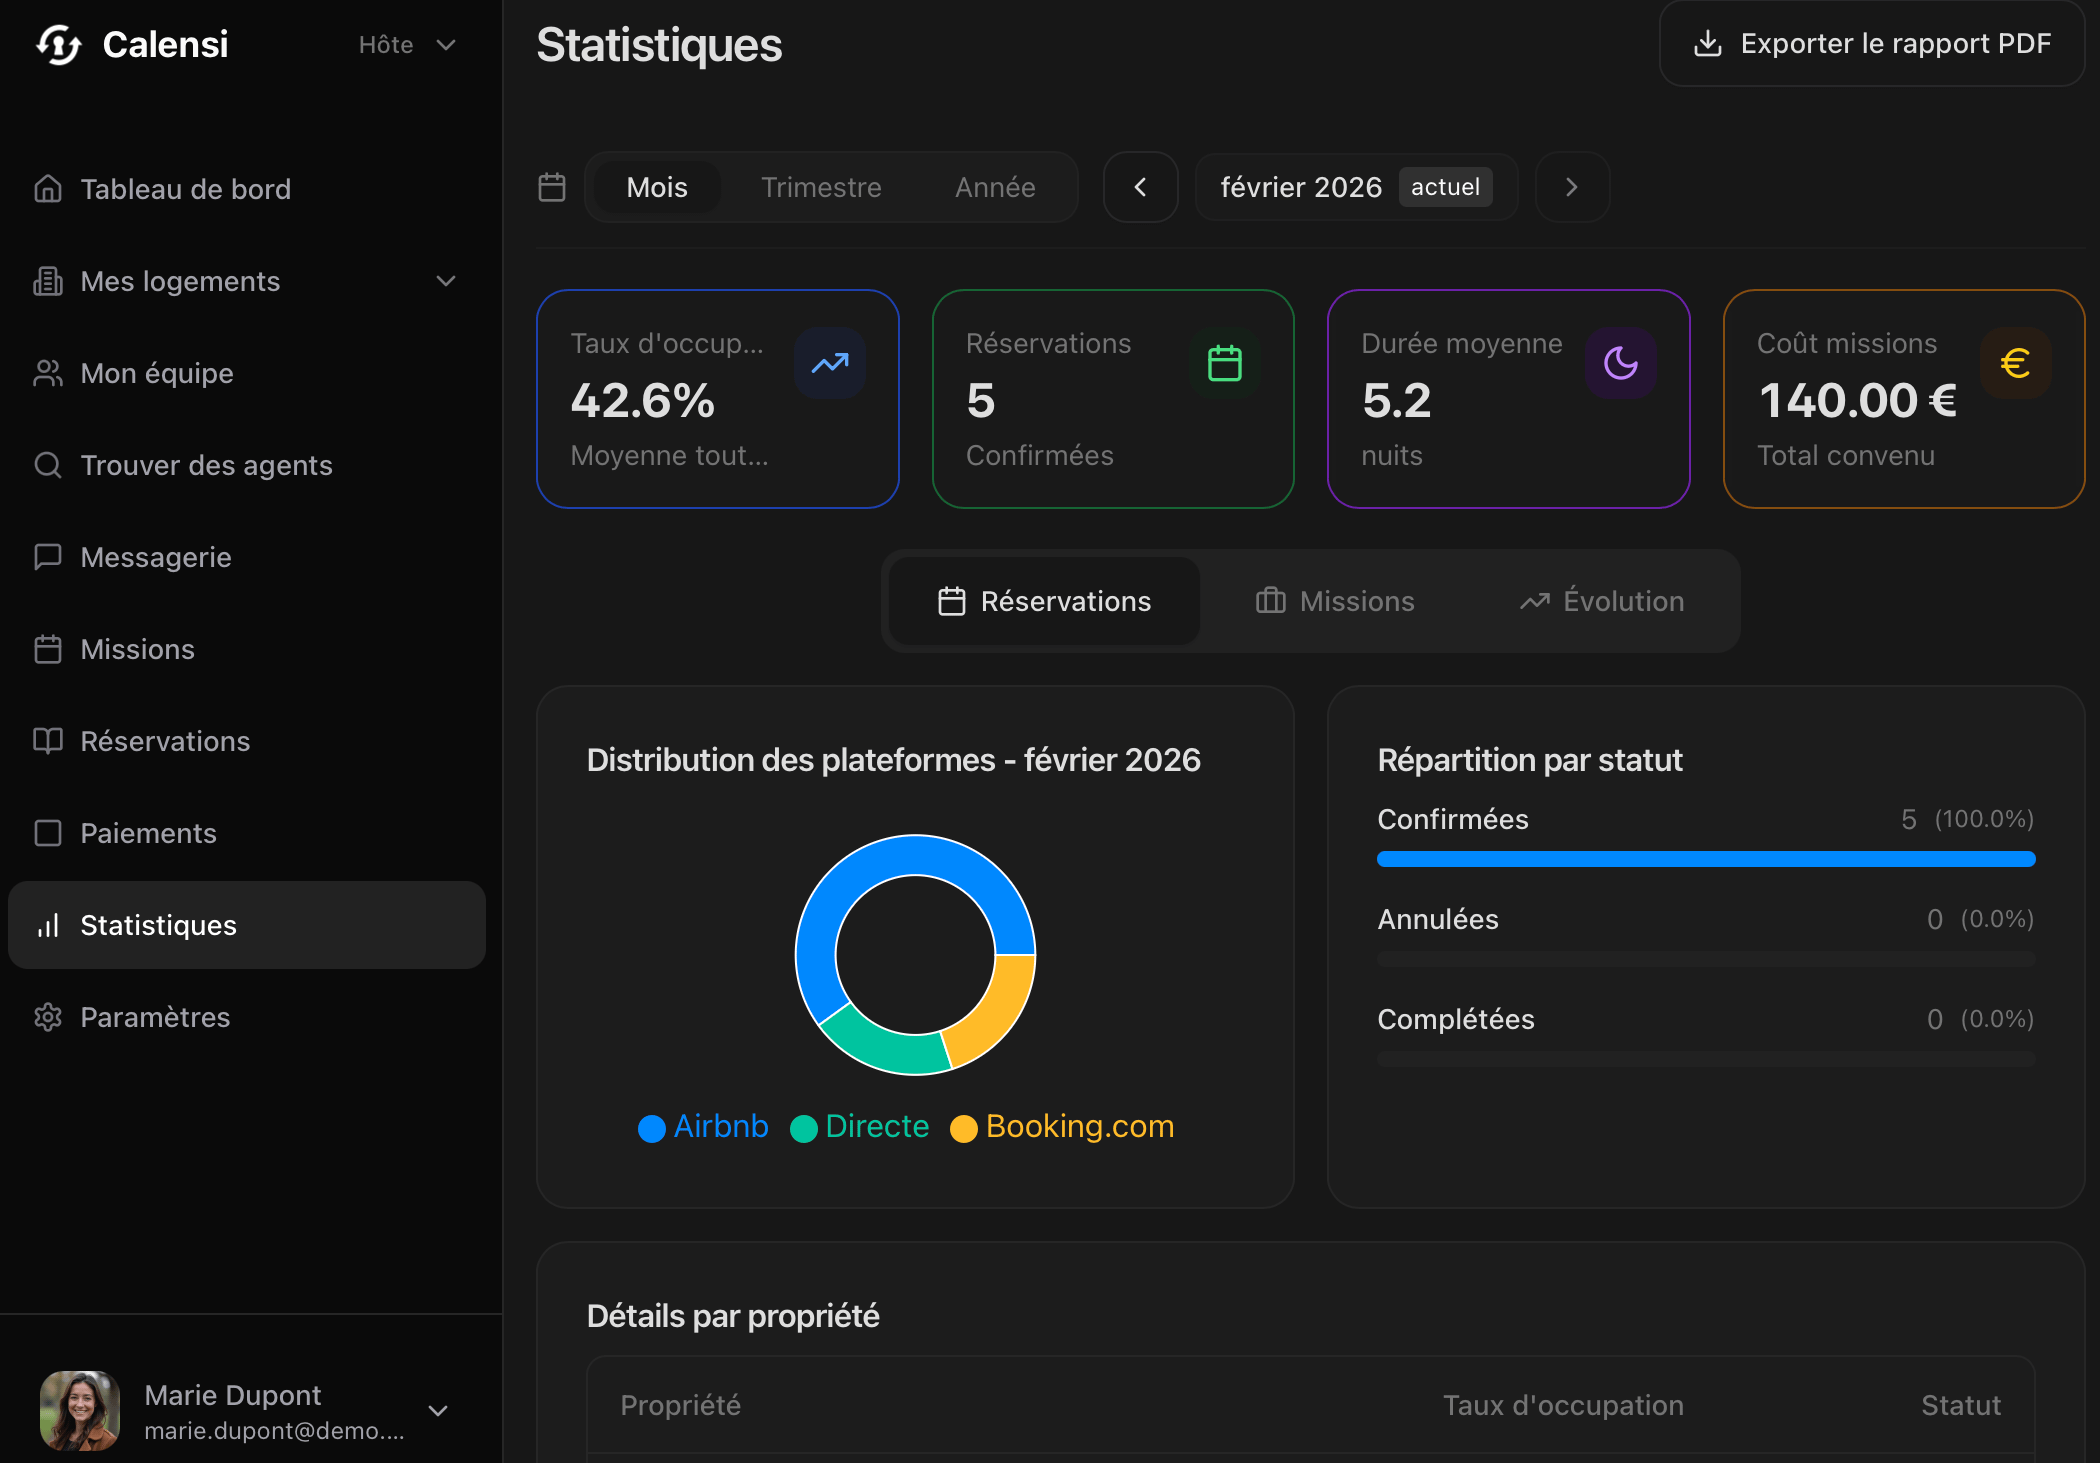The image size is (2100, 1463).
Task: Go to previous month with left arrow
Action: (1140, 187)
